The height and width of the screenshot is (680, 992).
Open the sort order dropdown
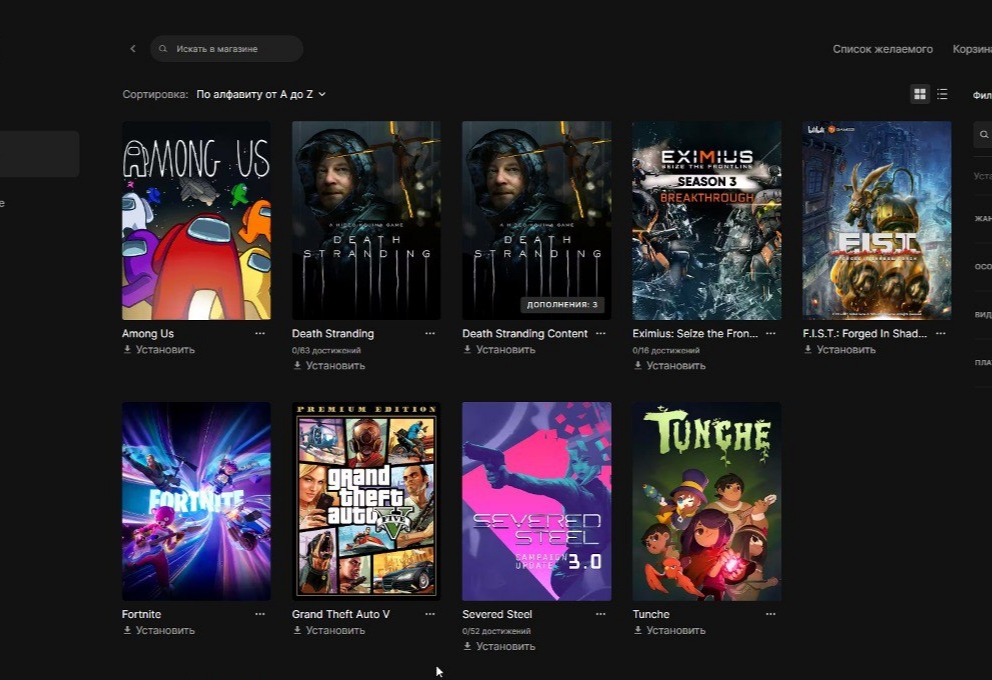coord(261,94)
